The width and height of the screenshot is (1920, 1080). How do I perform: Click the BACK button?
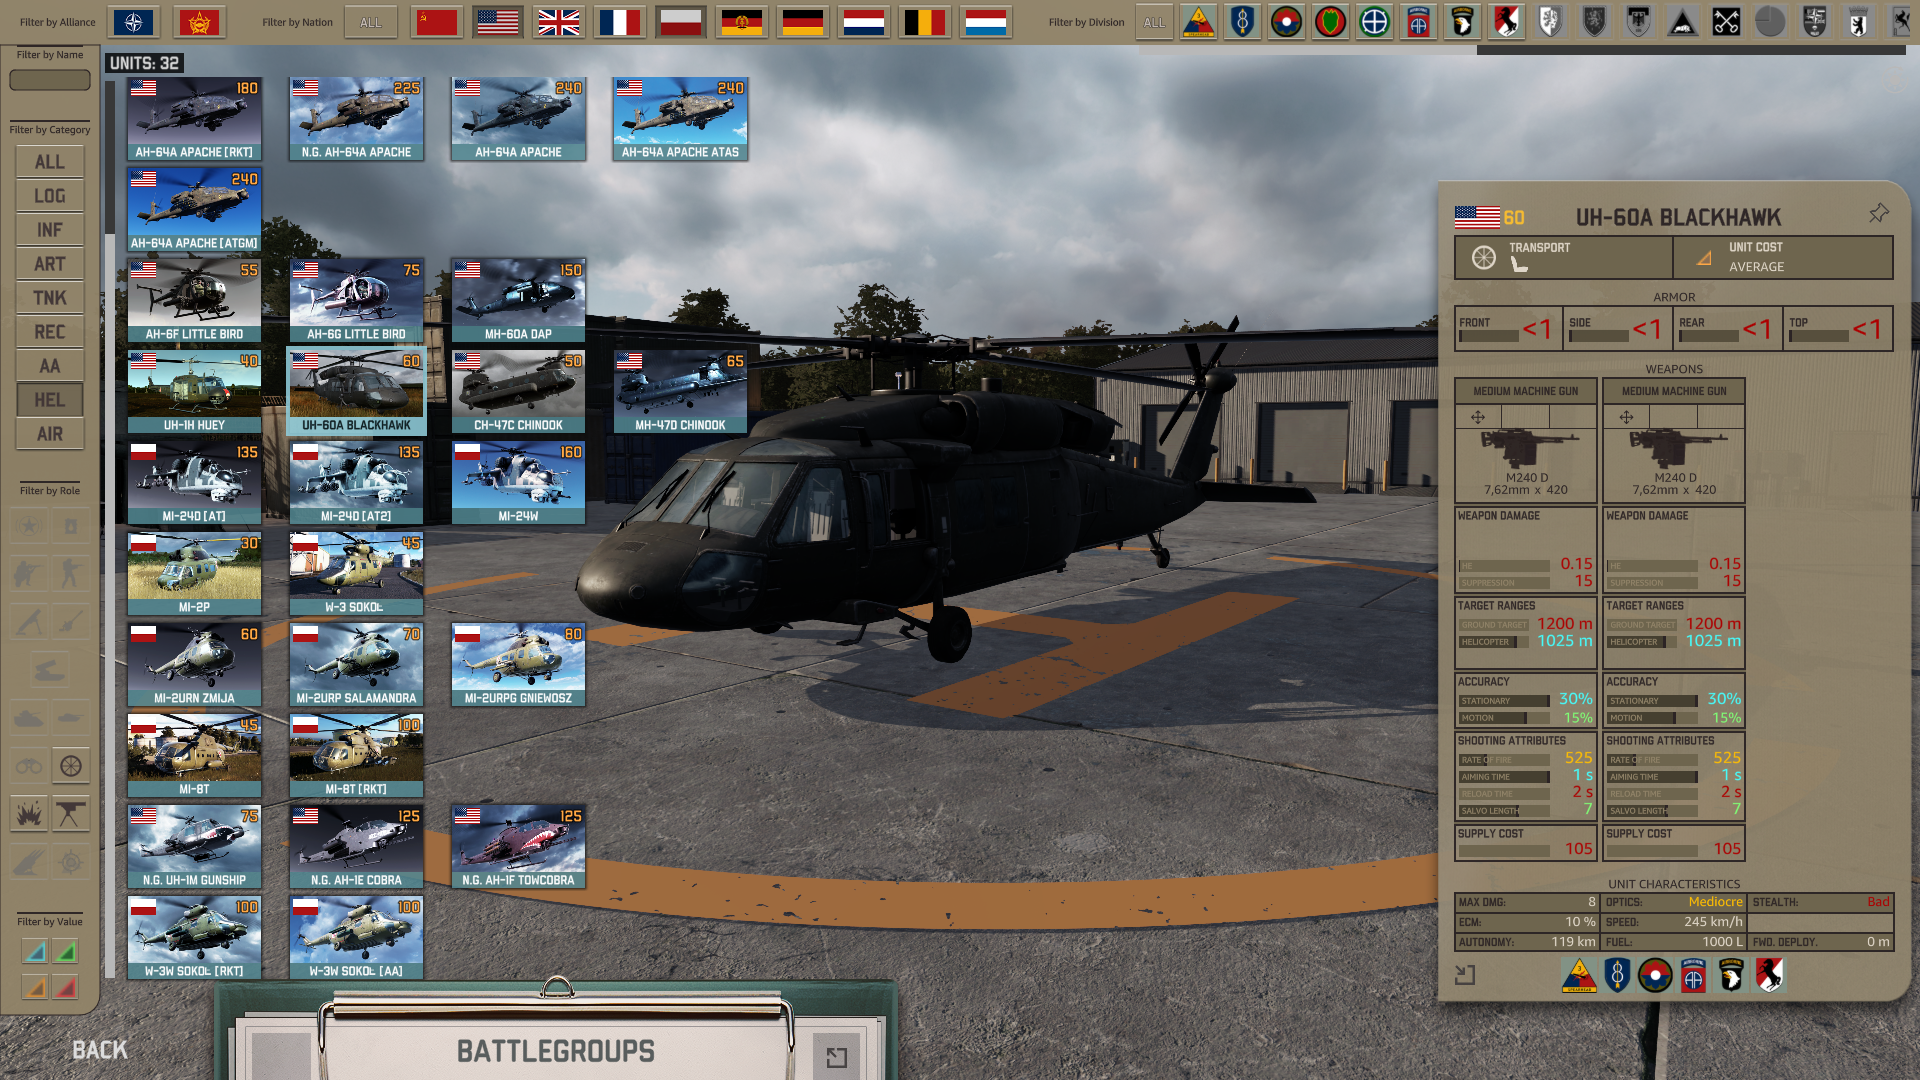(x=100, y=1050)
